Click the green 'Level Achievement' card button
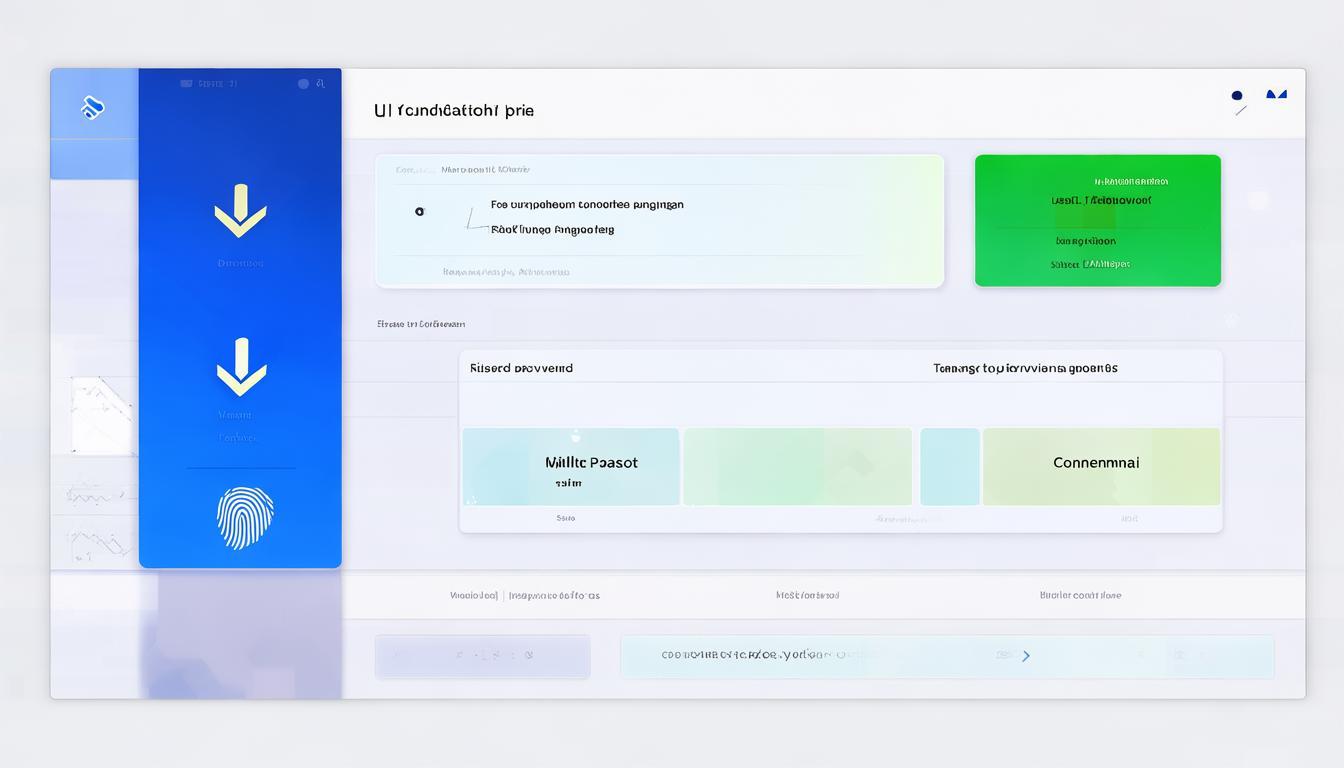 pos(1098,220)
